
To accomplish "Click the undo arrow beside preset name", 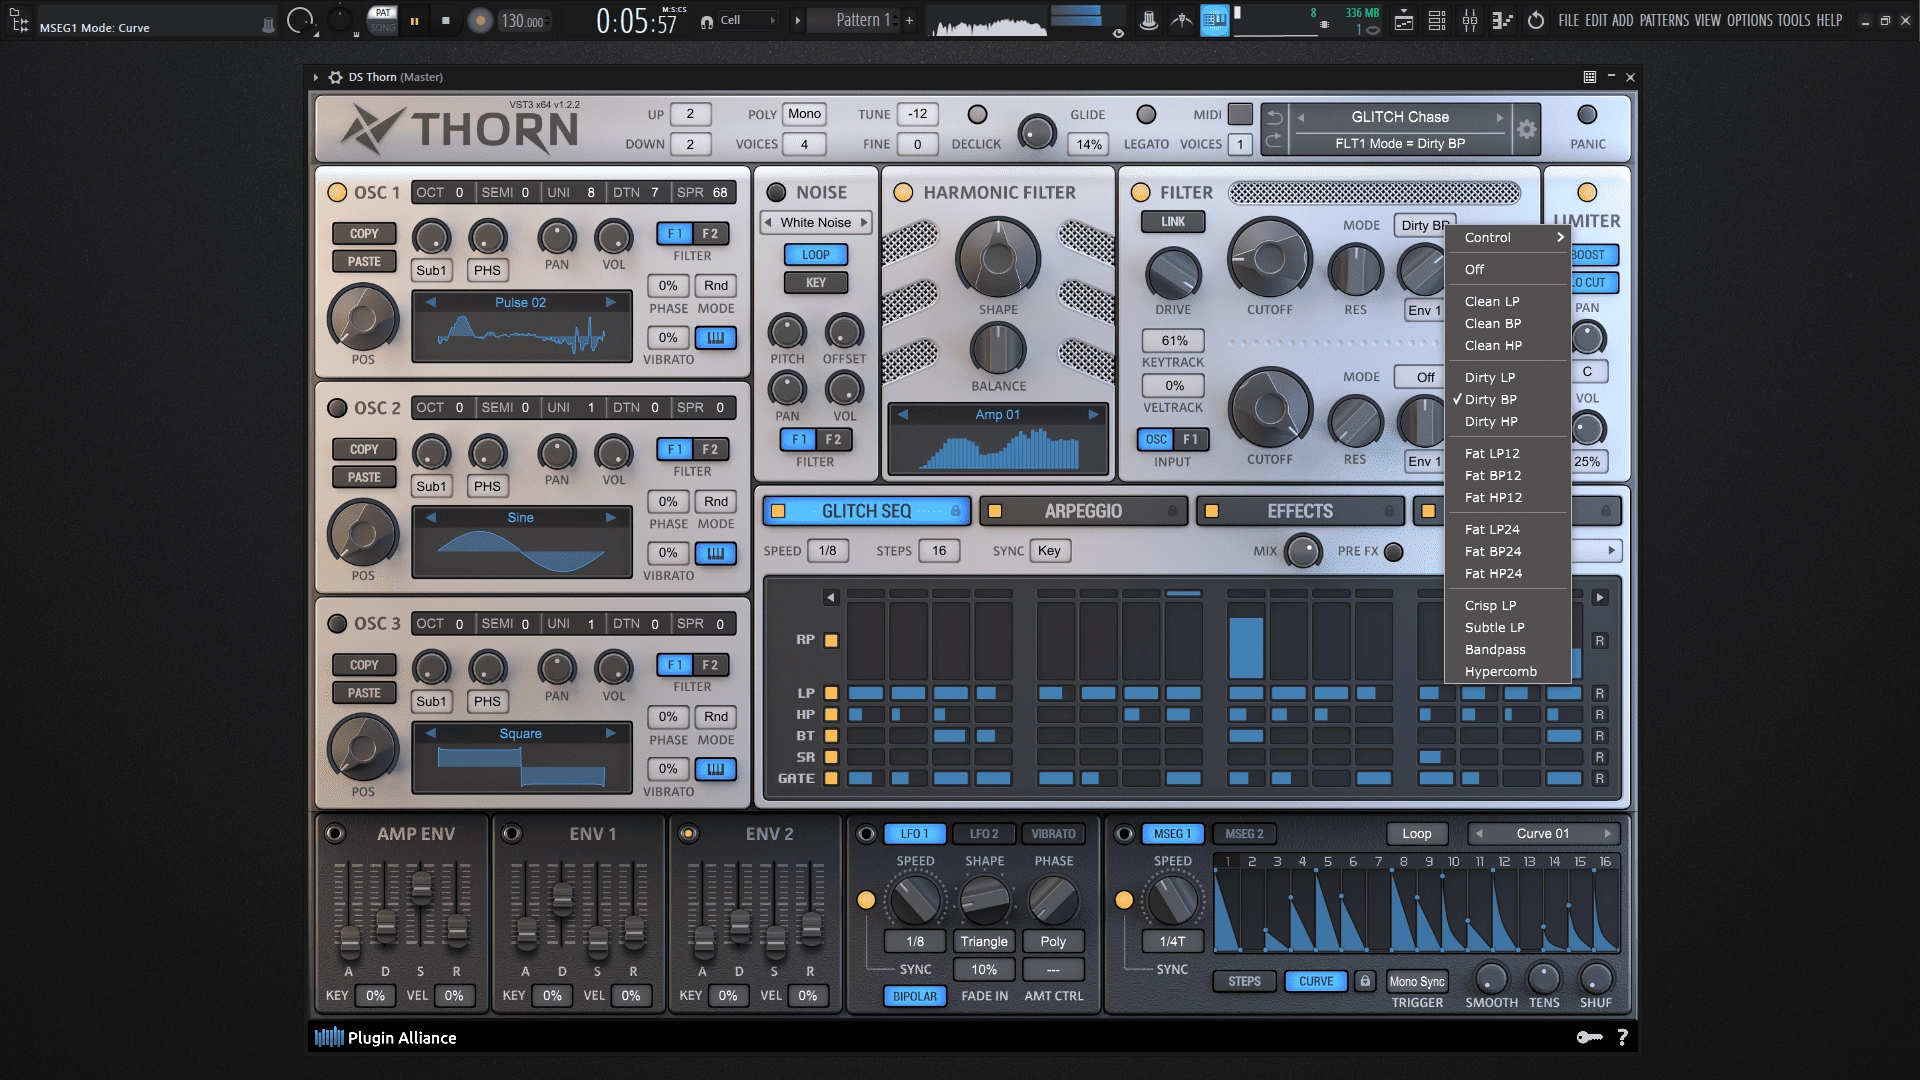I will (x=1274, y=117).
